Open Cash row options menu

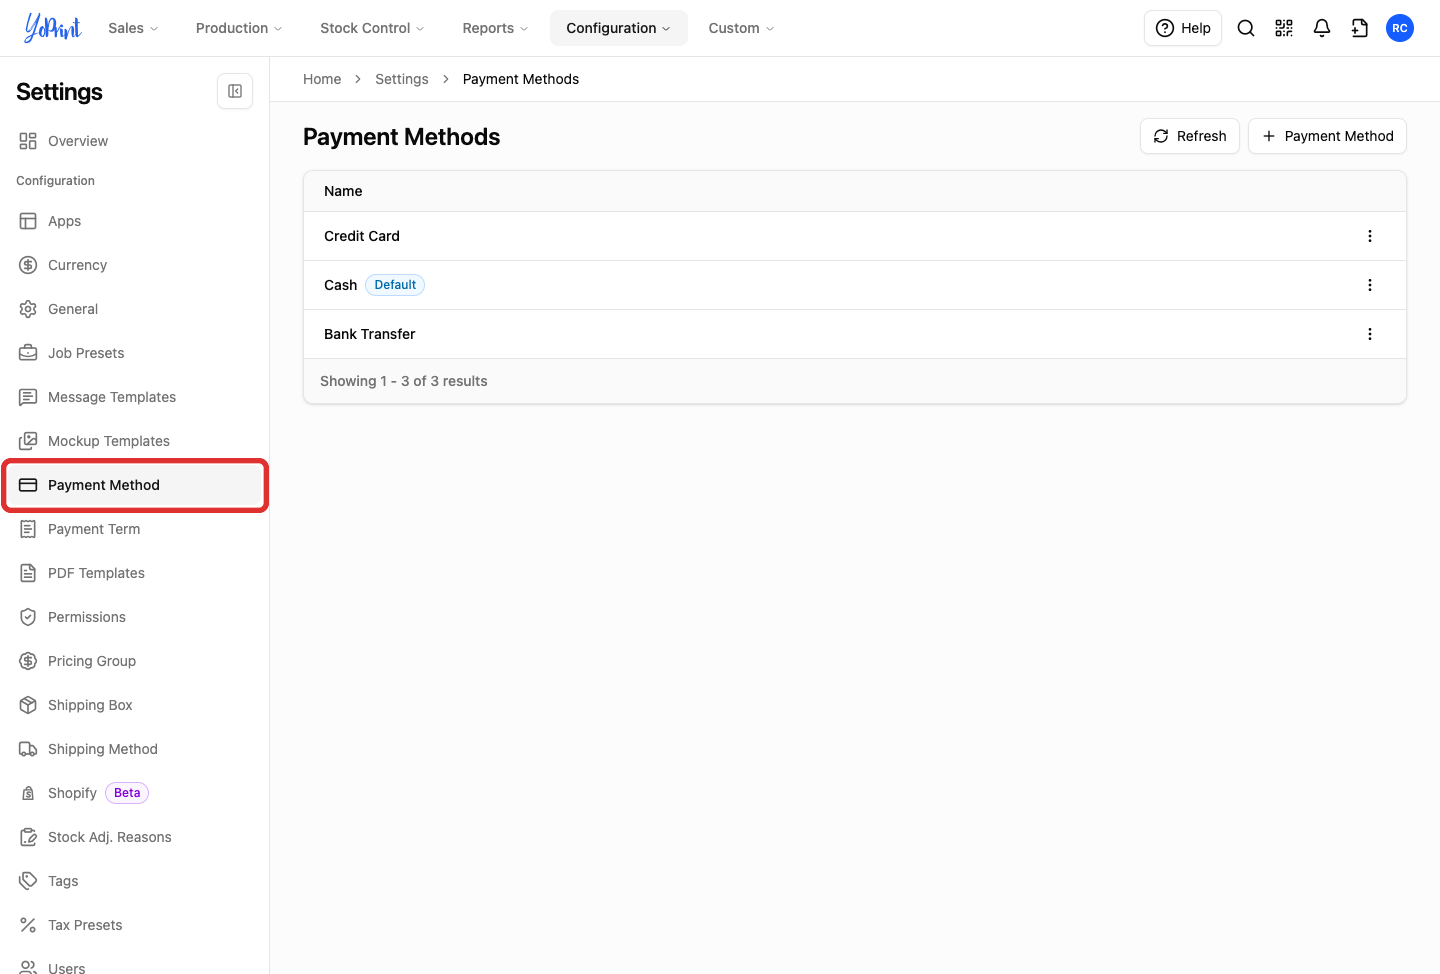tap(1370, 285)
